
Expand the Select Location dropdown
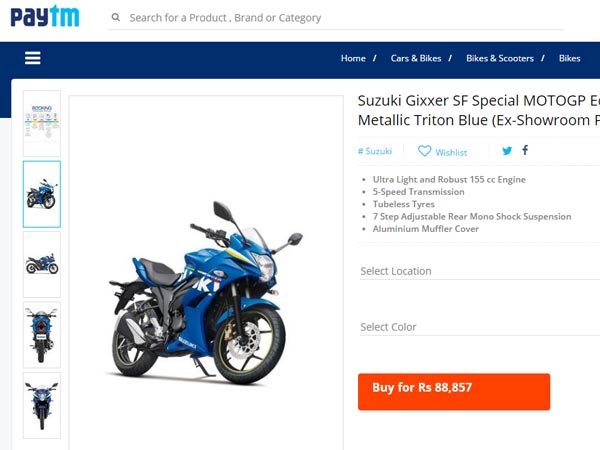click(x=480, y=271)
